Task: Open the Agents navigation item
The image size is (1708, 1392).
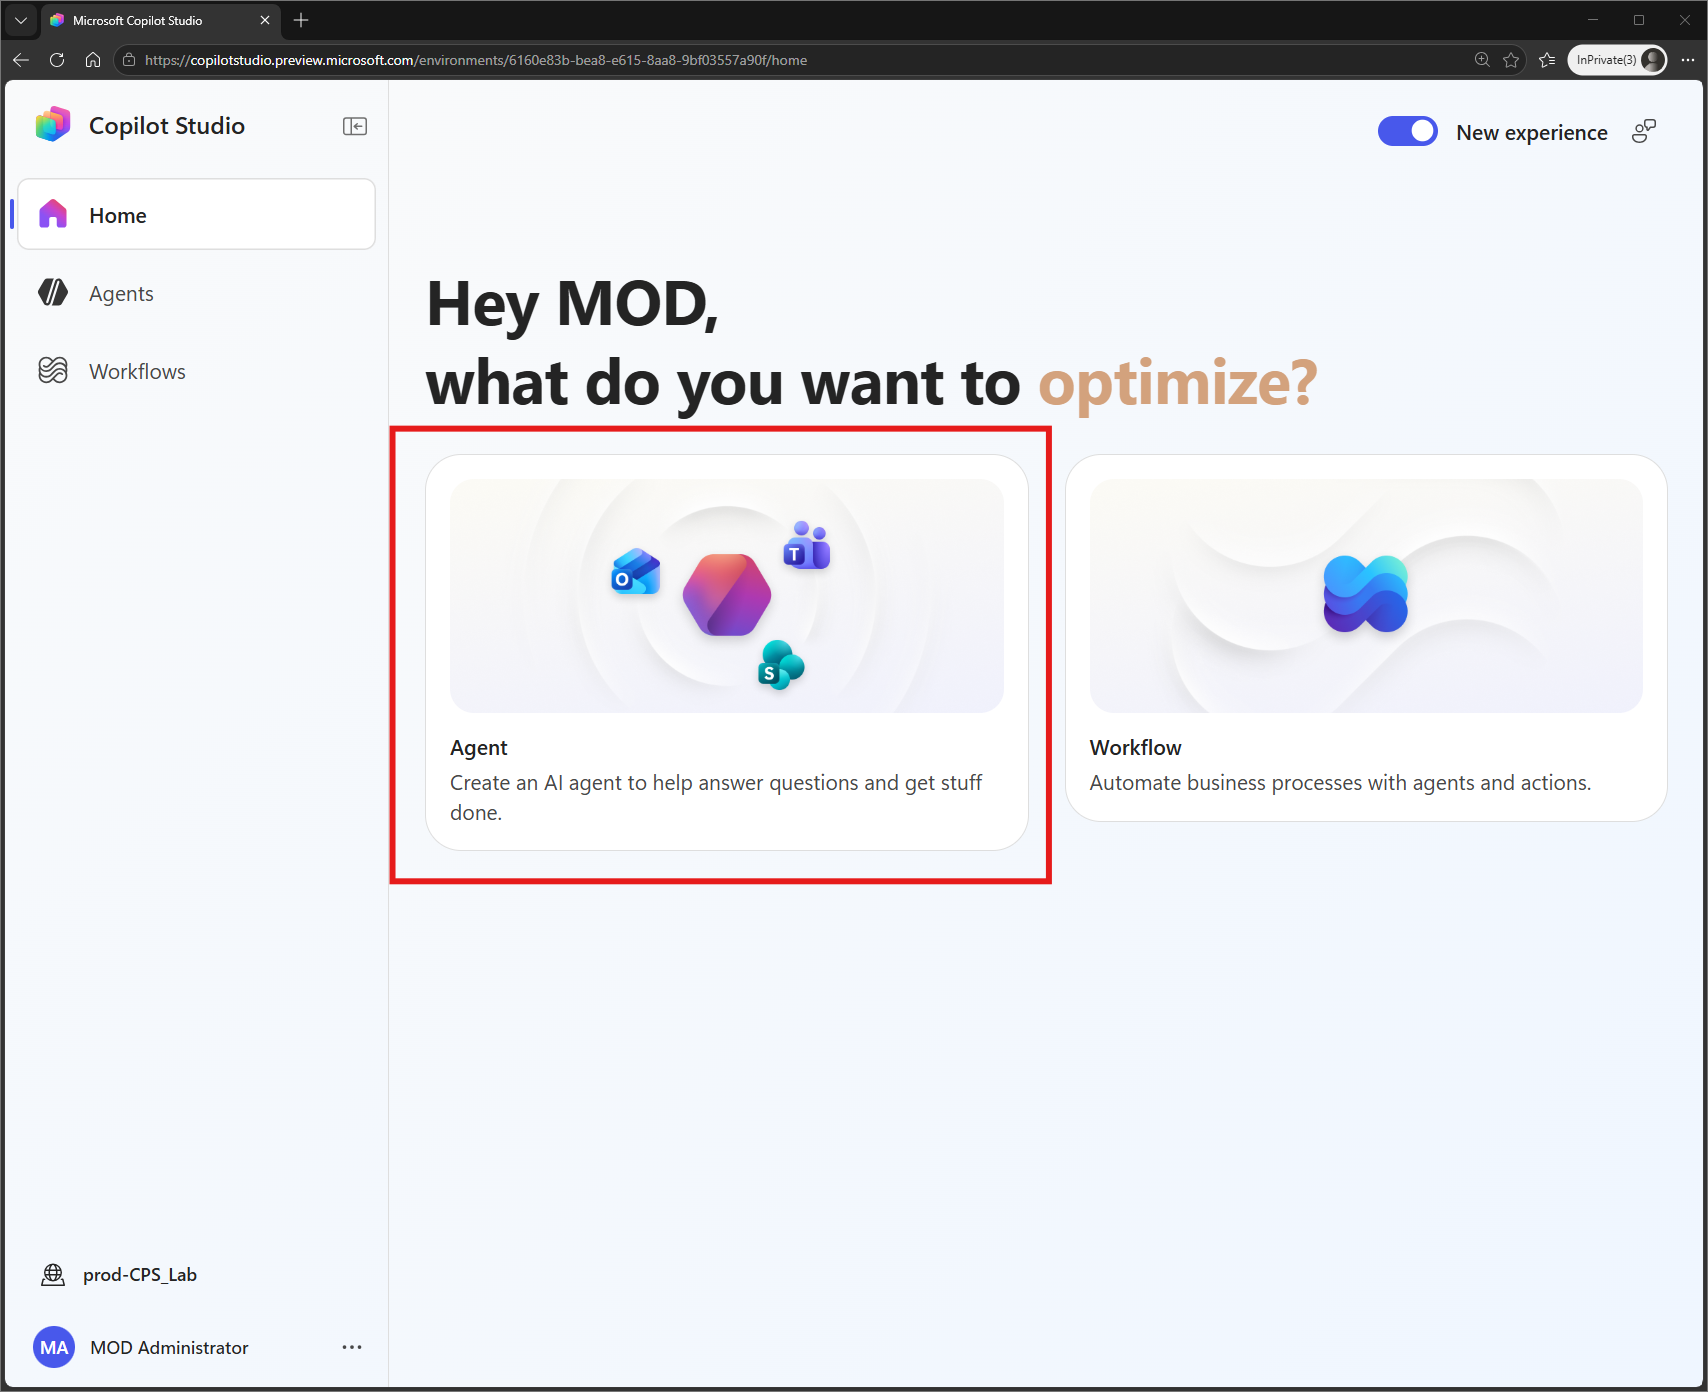Action: coord(197,293)
